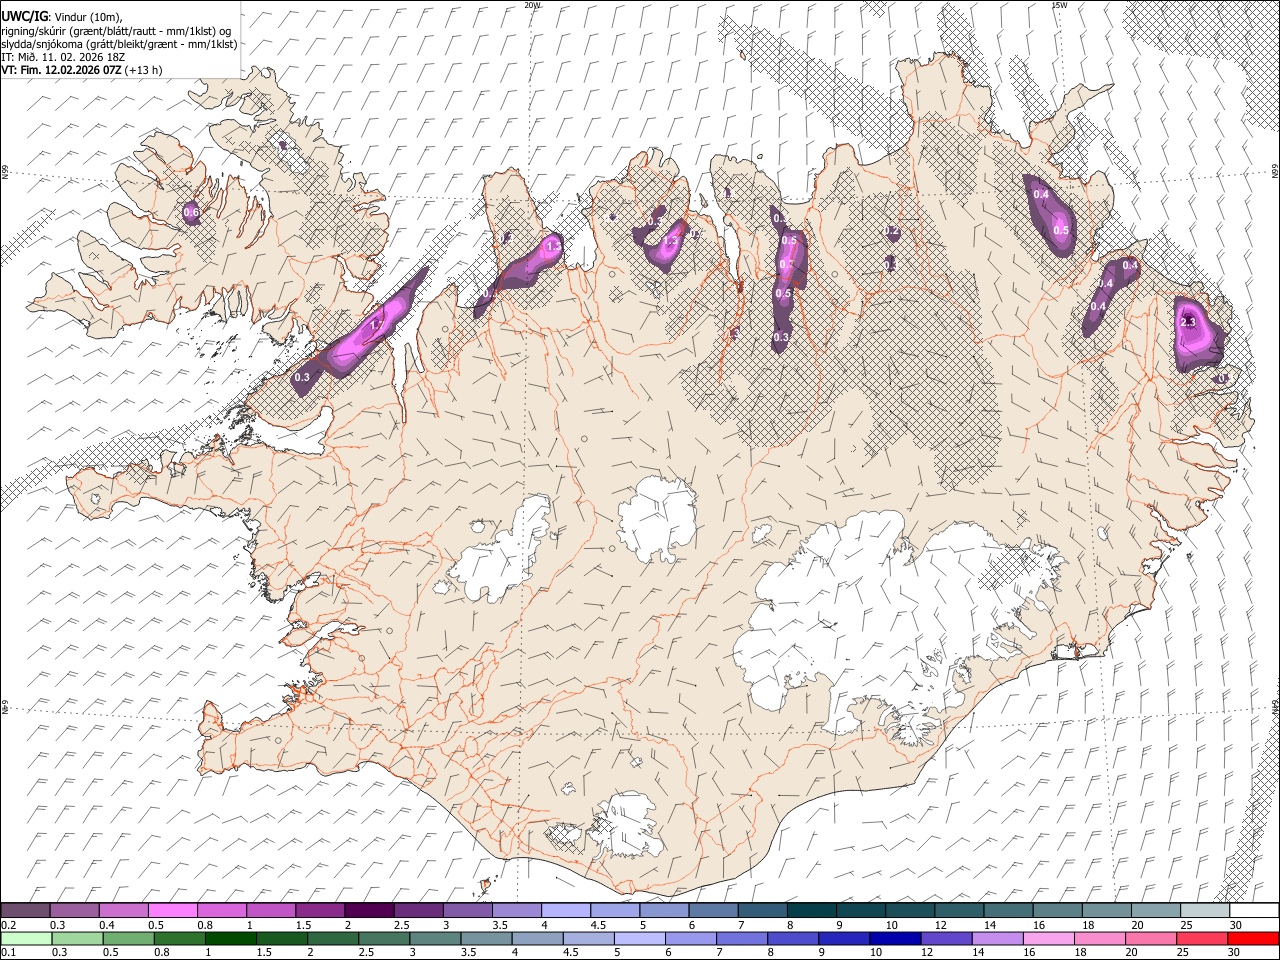Screen dimensions: 1280x960
Task: Click the 'rigning/skúrir (grænt/blátt/rautt' legend description line
Action: point(117,30)
